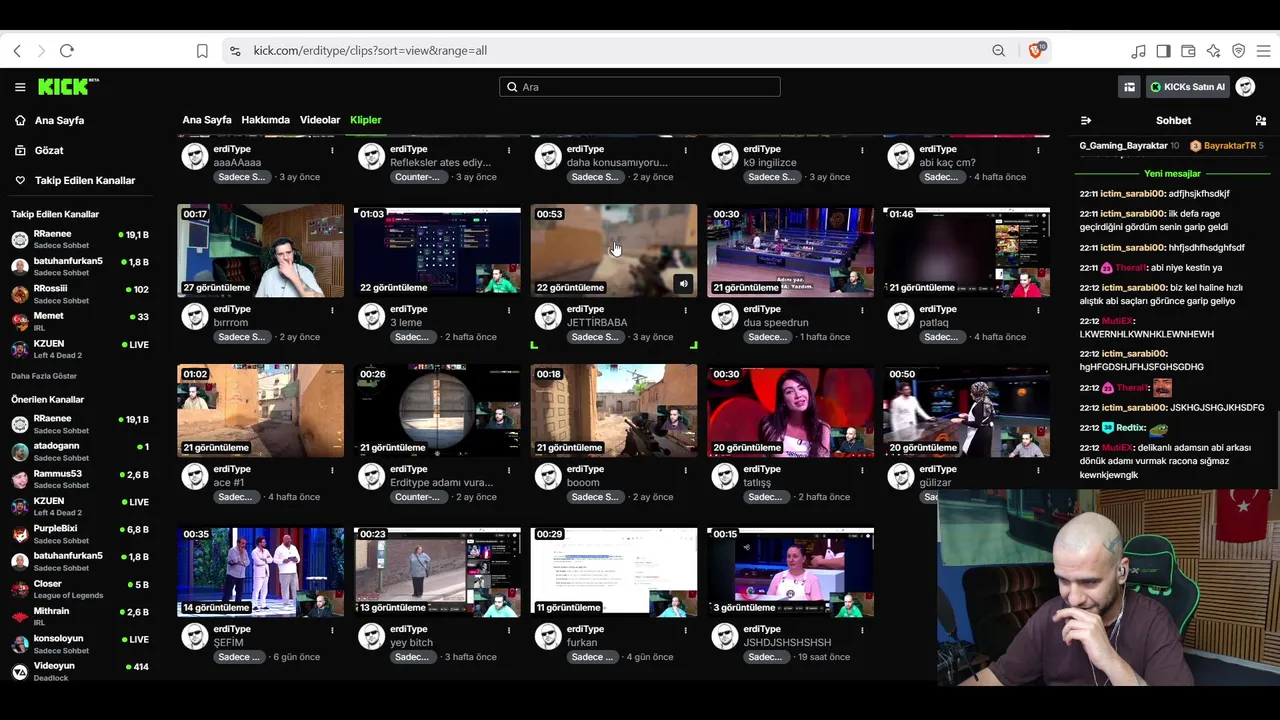Open the media control music note icon
Image resolution: width=1280 pixels, height=720 pixels.
(x=1138, y=51)
